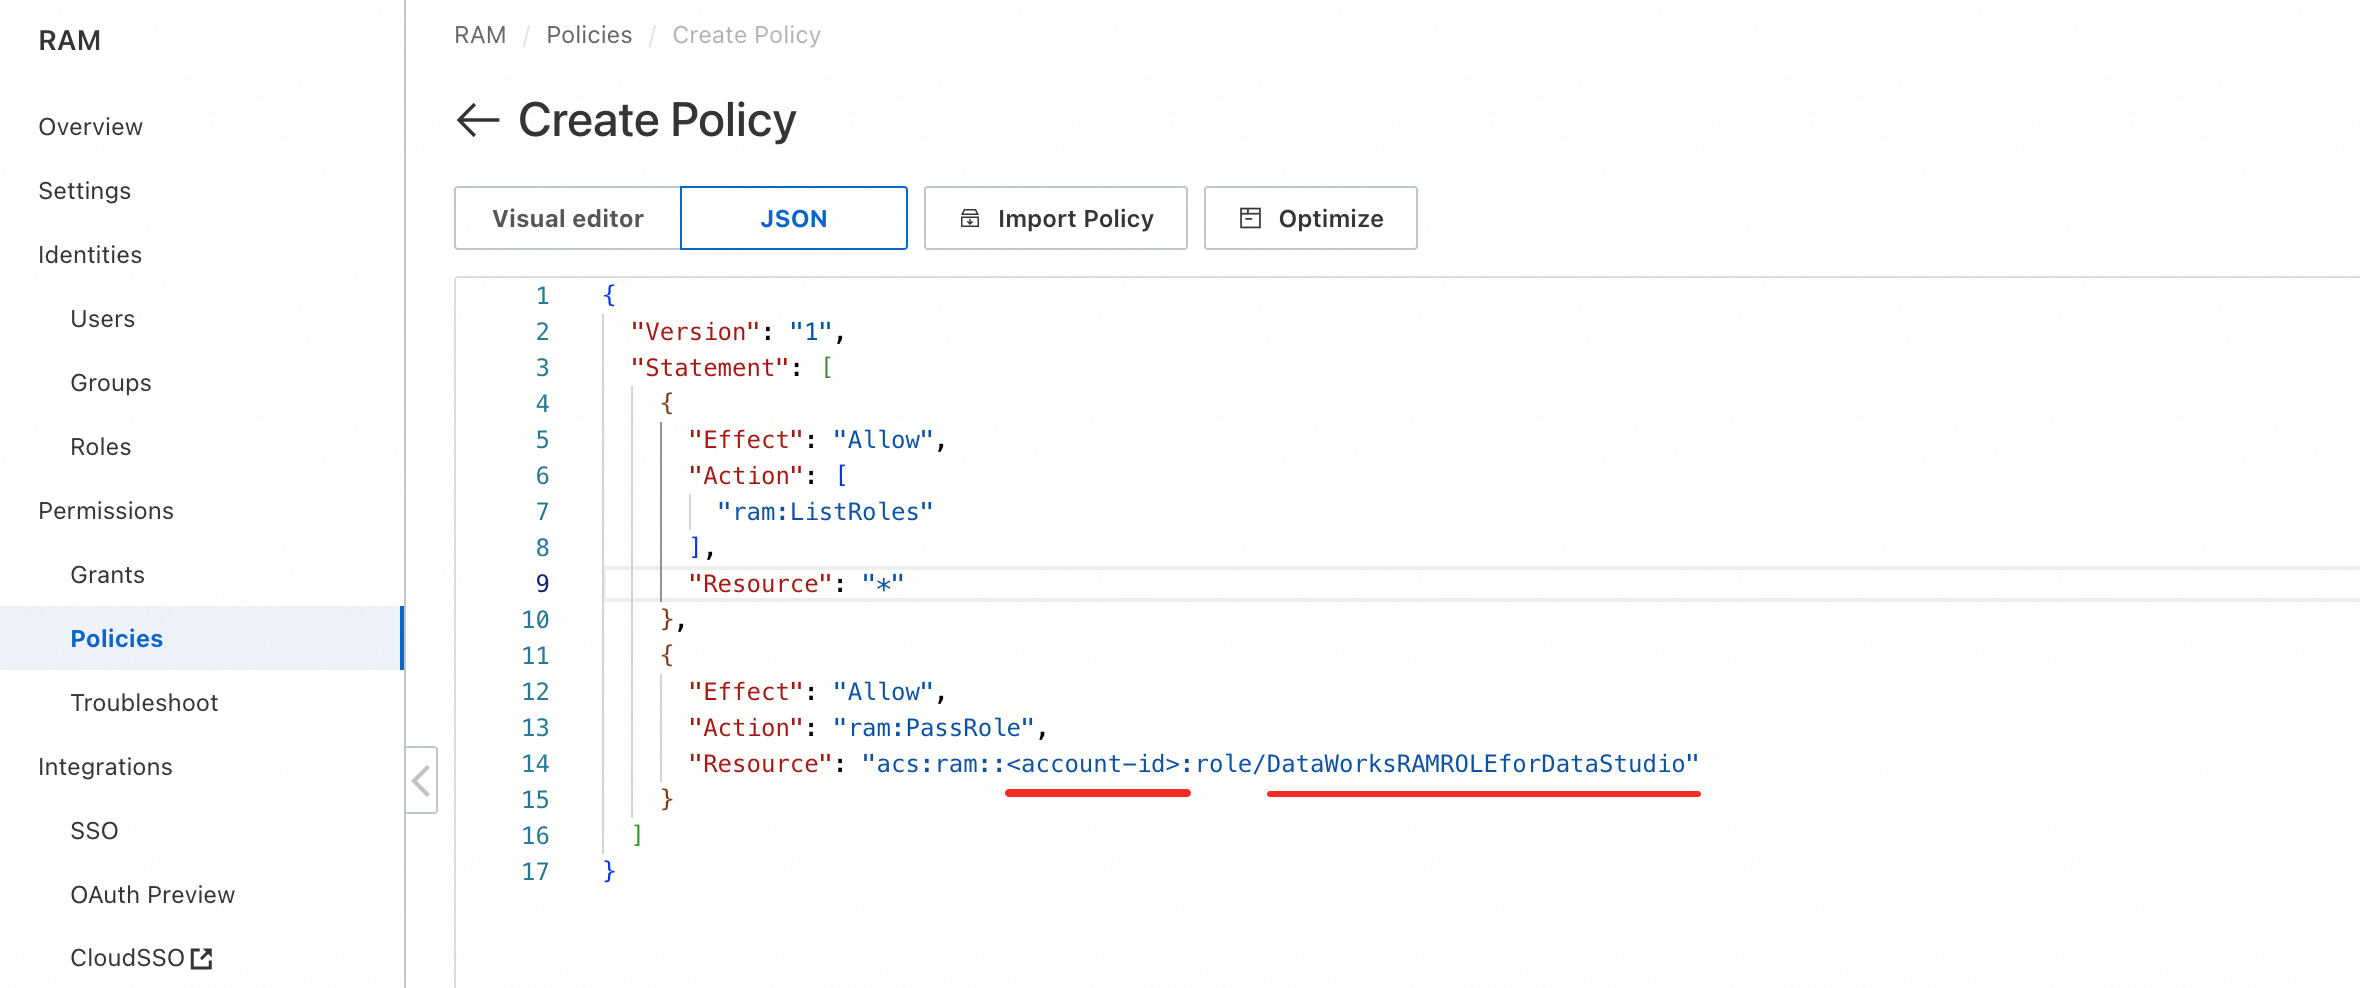Open the Policies breadcrumb link
The image size is (2360, 988).
coord(589,35)
